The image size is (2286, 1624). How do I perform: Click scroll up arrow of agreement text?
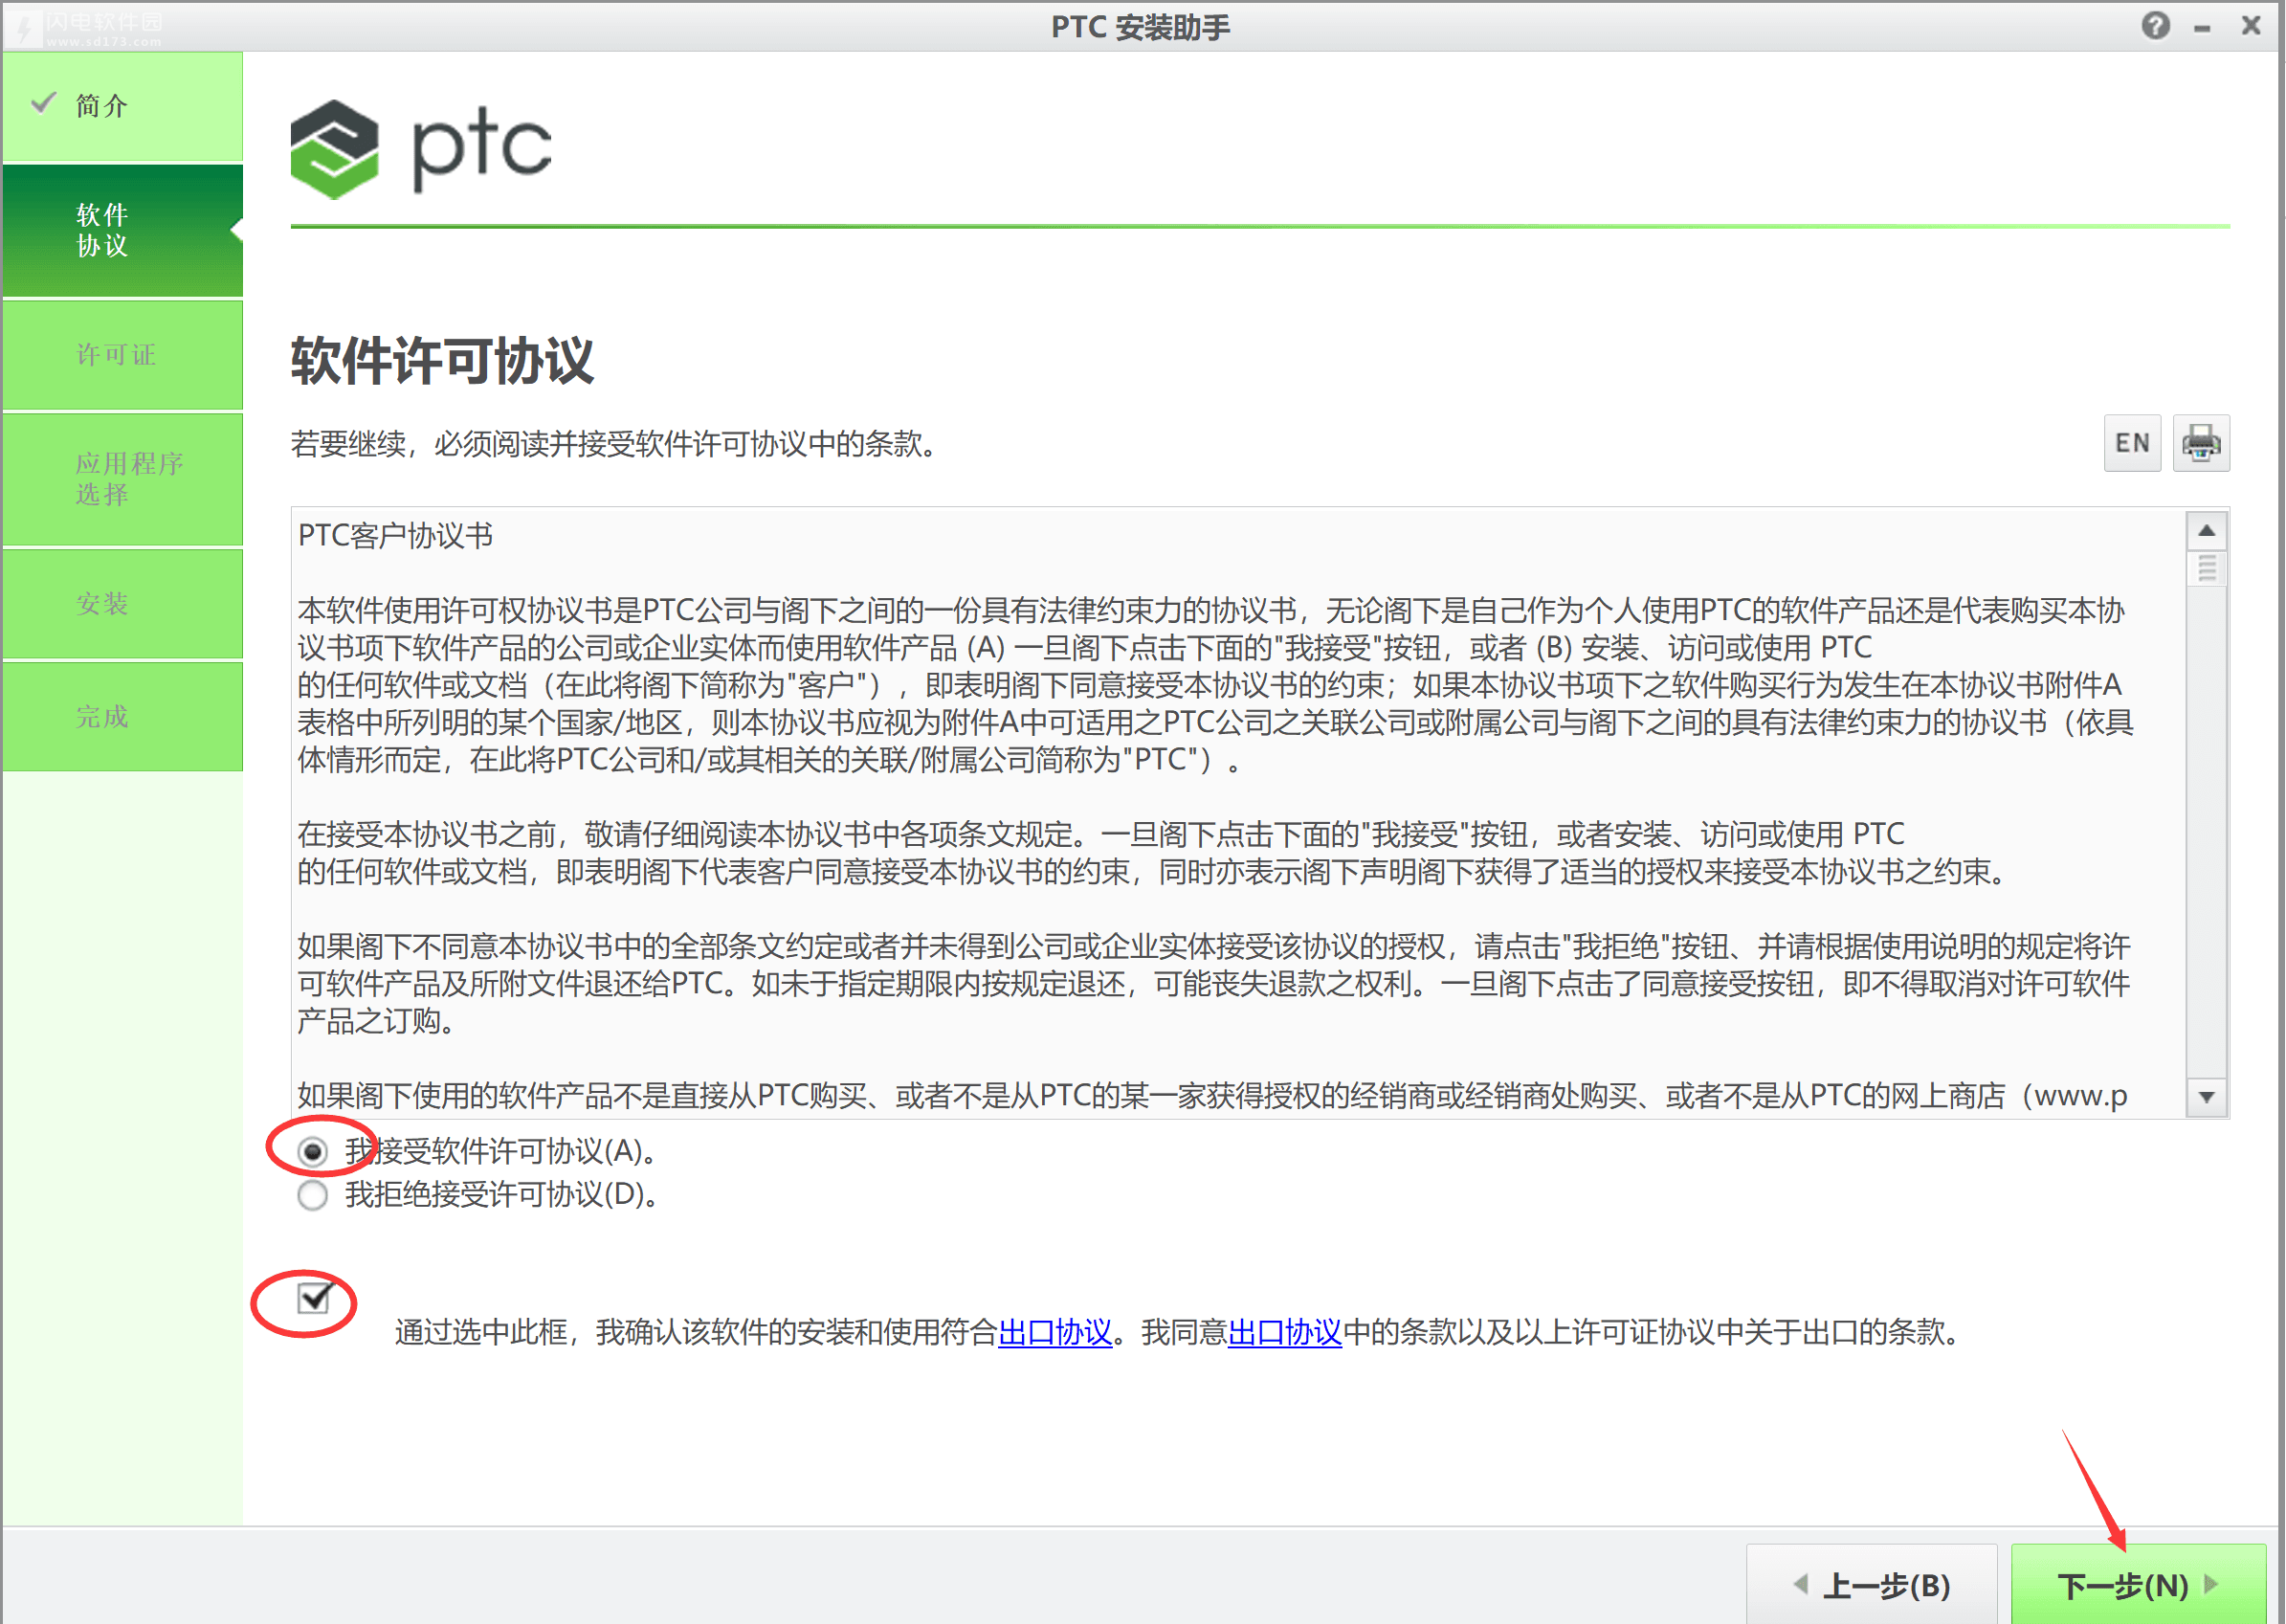(2206, 531)
